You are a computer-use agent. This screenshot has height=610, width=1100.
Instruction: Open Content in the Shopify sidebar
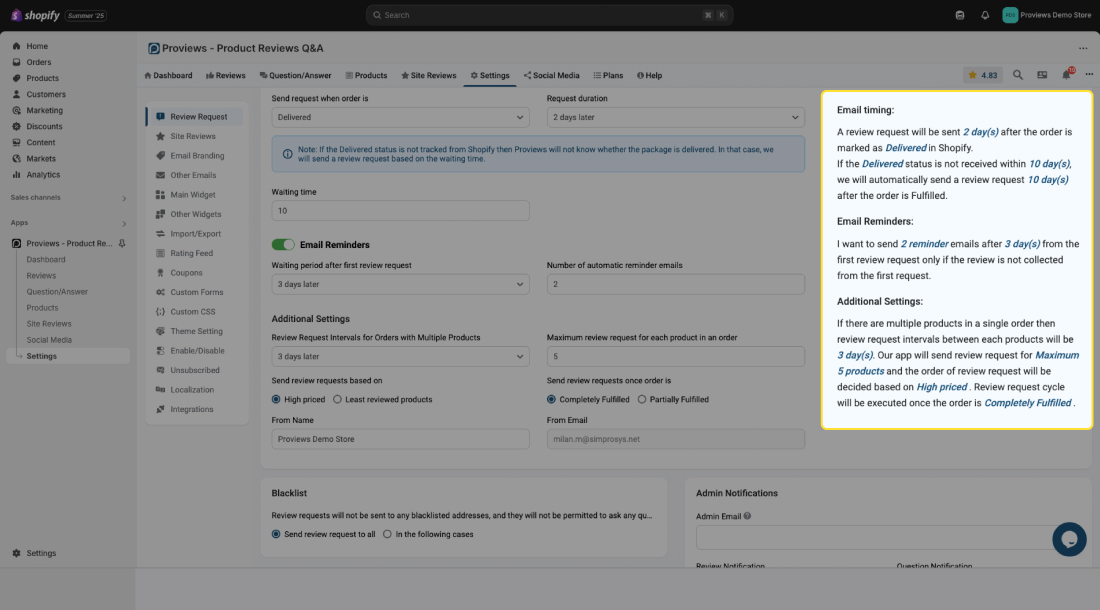pos(41,142)
